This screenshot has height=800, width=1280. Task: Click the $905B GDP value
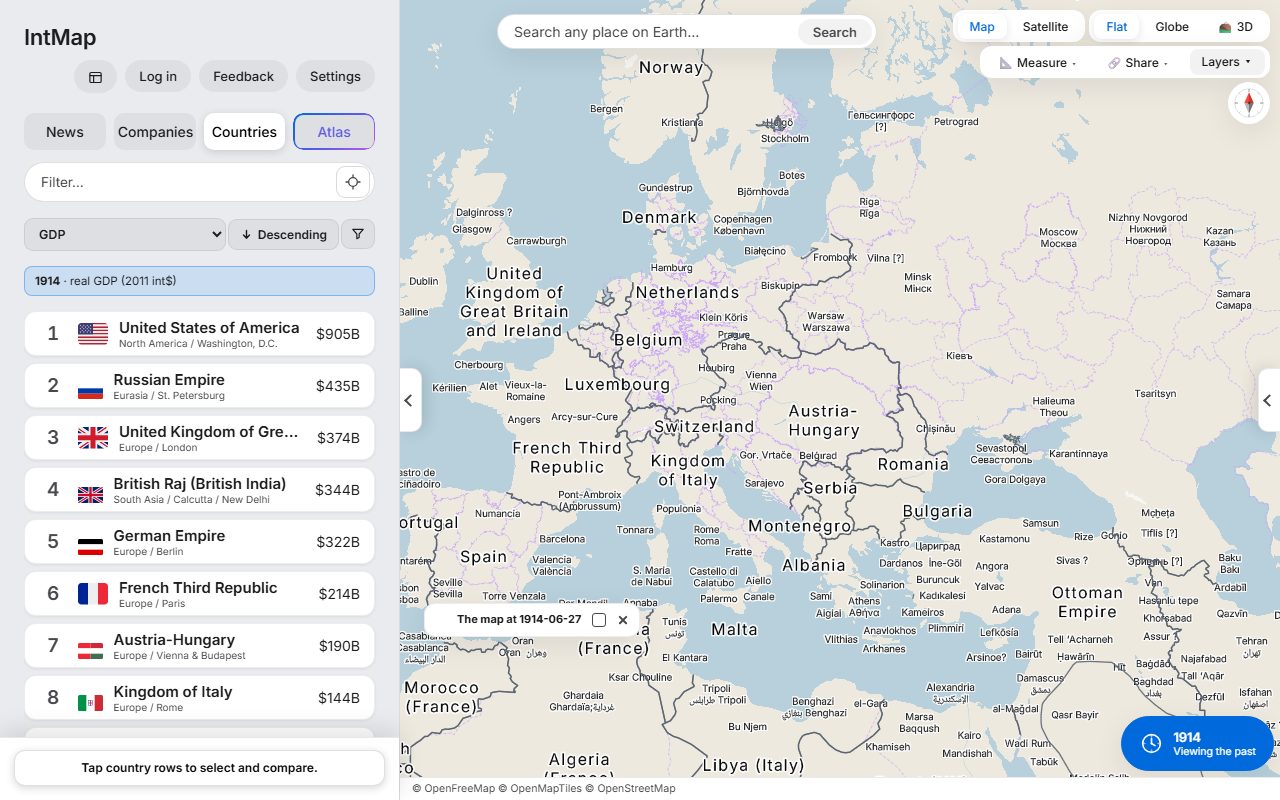(338, 334)
